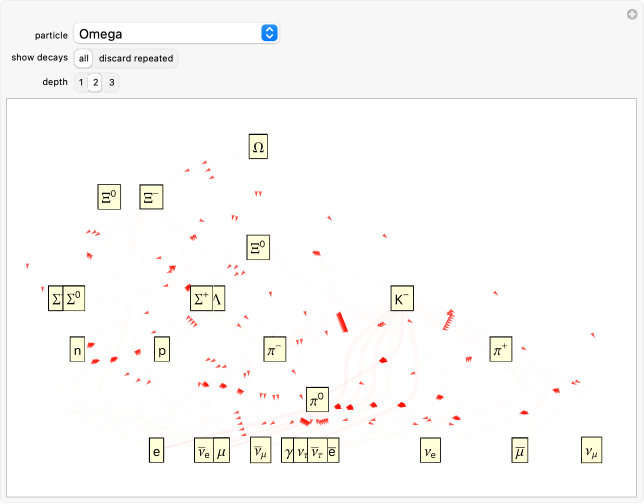
Task: Click the Ω particle node at top
Action: click(x=258, y=147)
